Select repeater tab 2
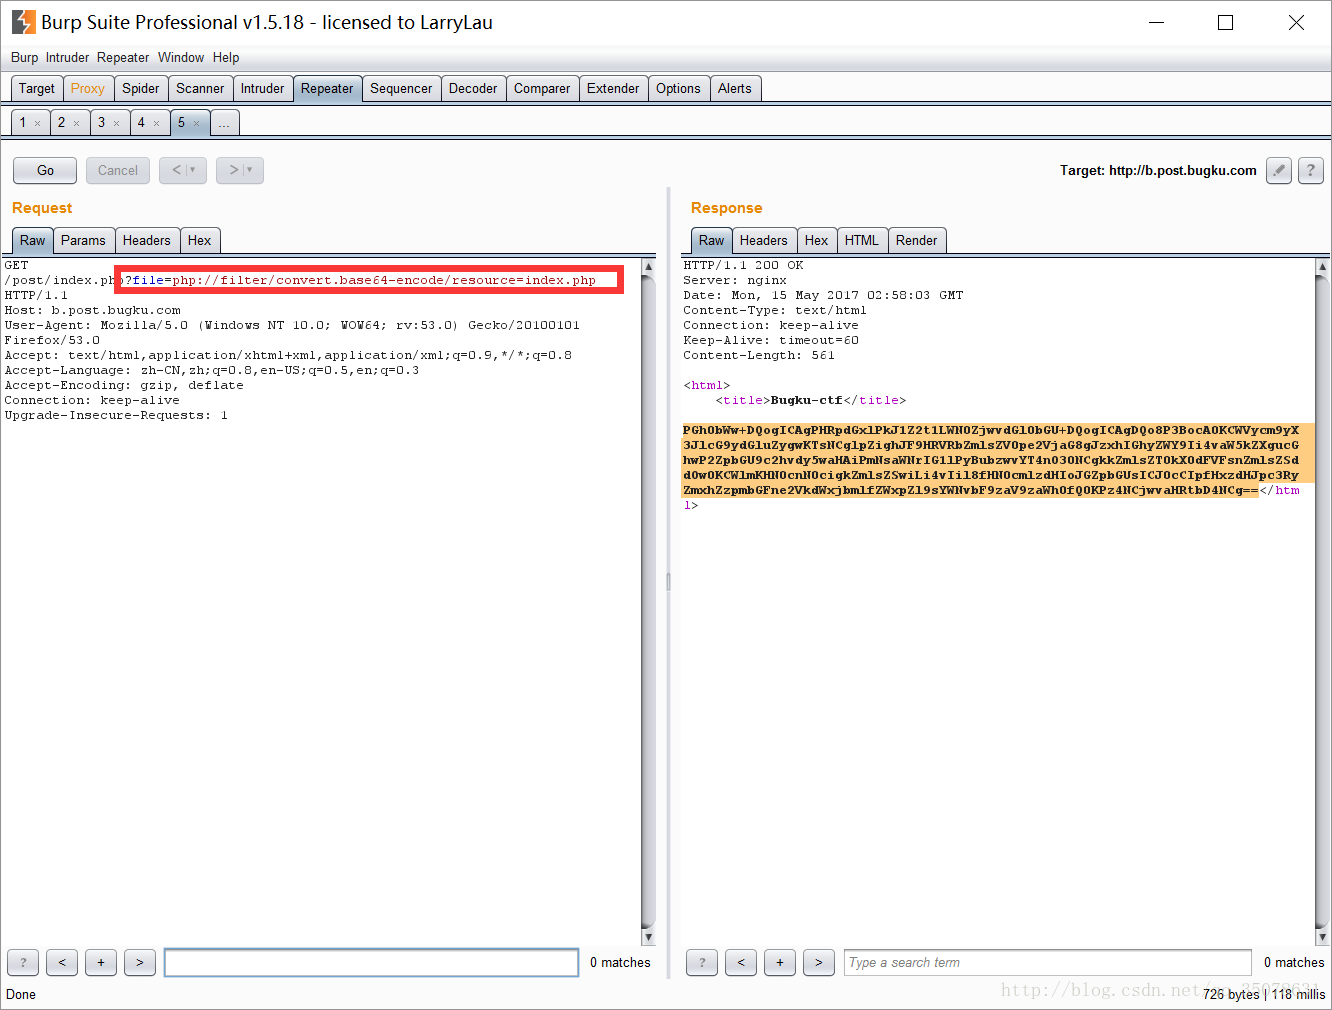The height and width of the screenshot is (1010, 1332). pos(61,122)
